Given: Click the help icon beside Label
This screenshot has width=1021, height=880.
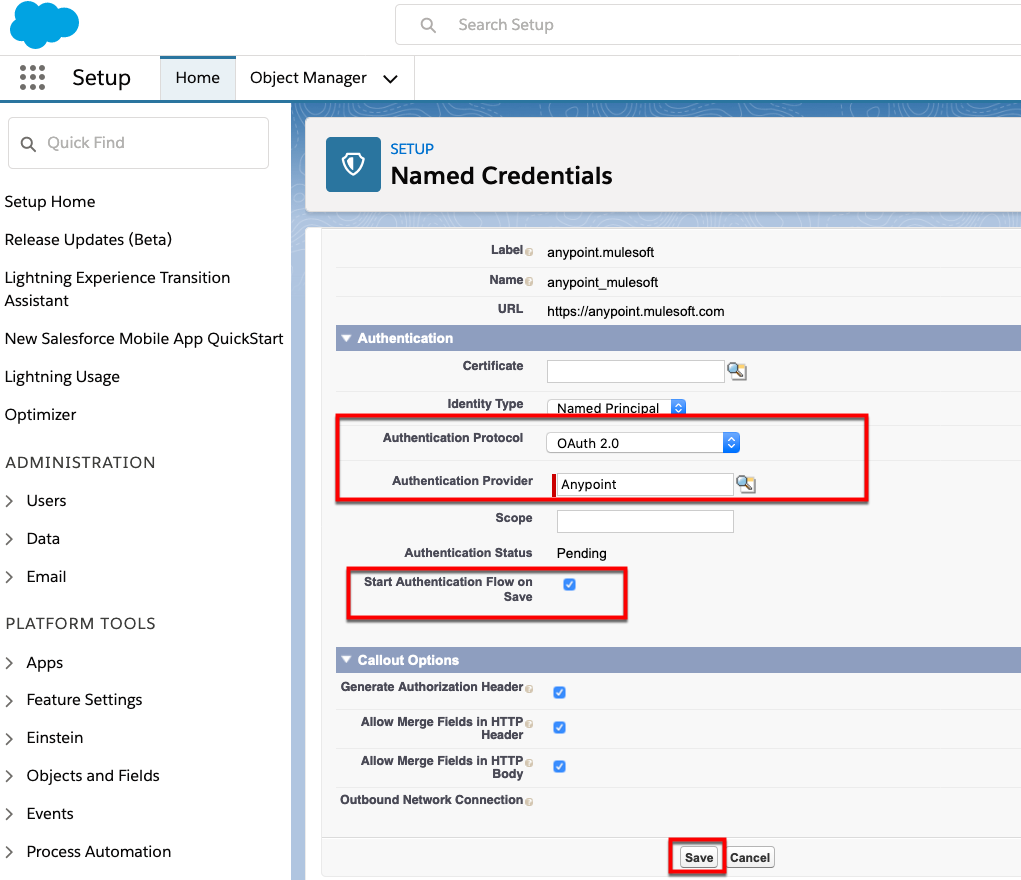Looking at the screenshot, I should pos(529,252).
